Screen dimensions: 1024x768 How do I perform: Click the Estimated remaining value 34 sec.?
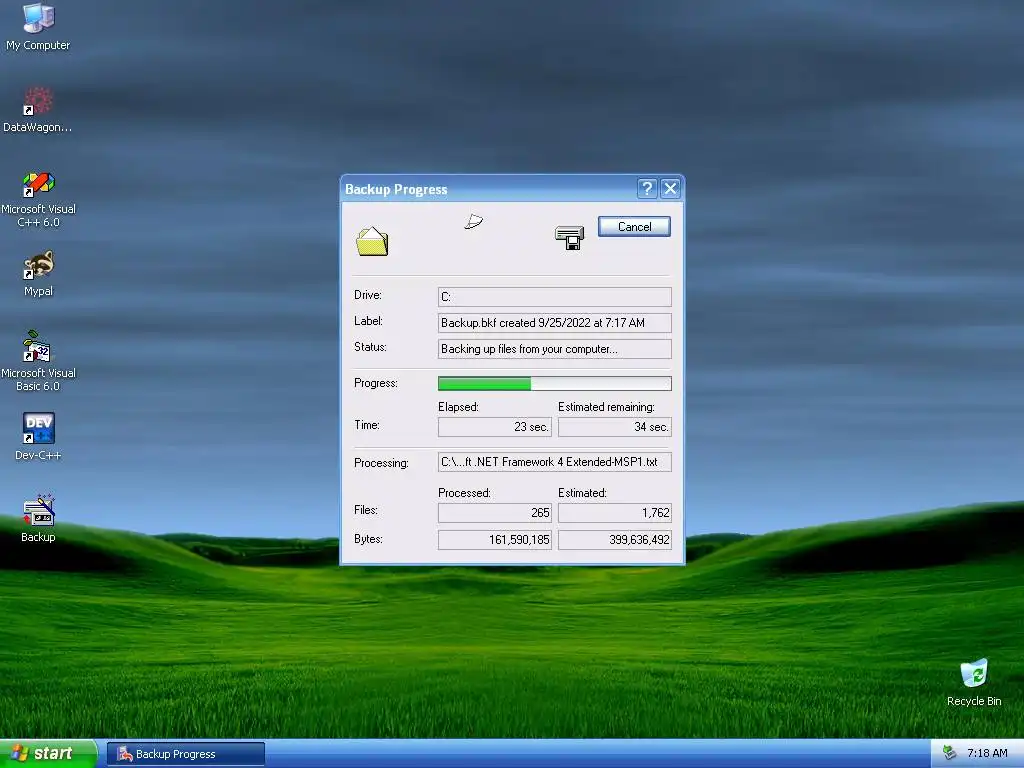(615, 426)
